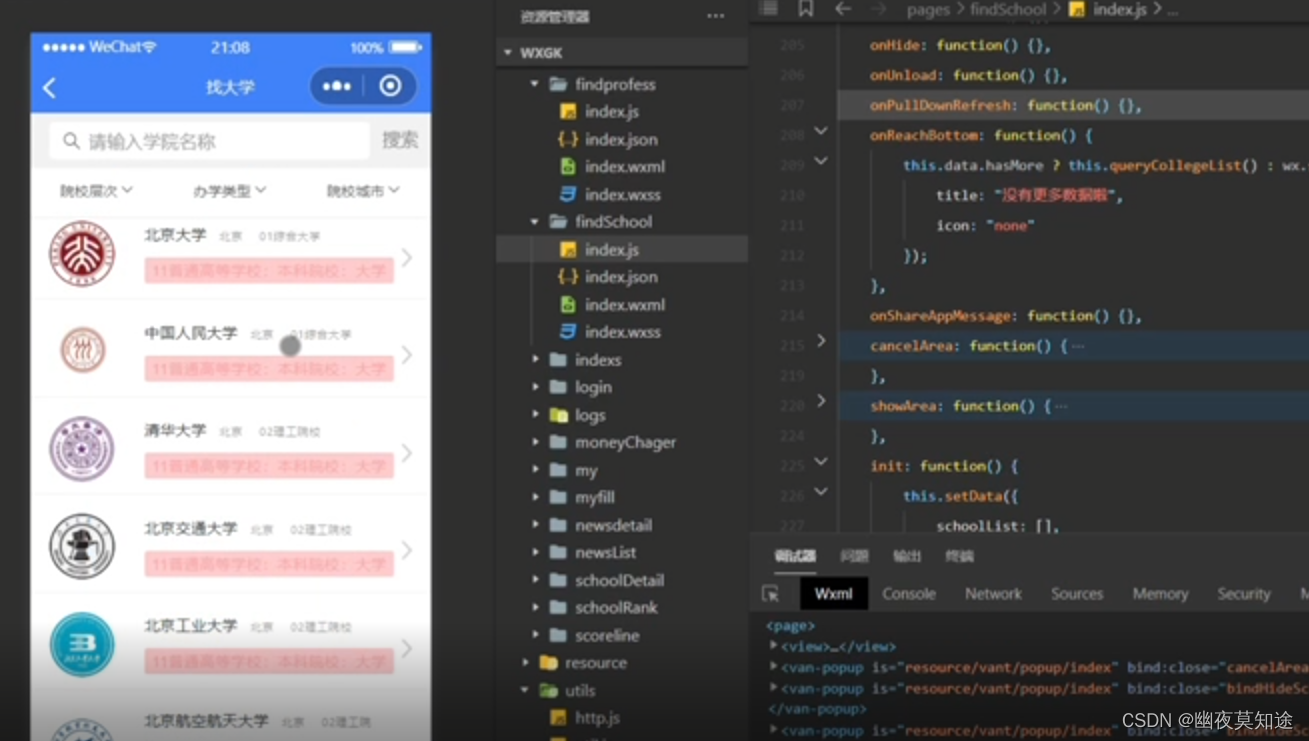Click the element inspector picker icon
Viewport: 1309px width, 741px height.
pyautogui.click(x=771, y=594)
